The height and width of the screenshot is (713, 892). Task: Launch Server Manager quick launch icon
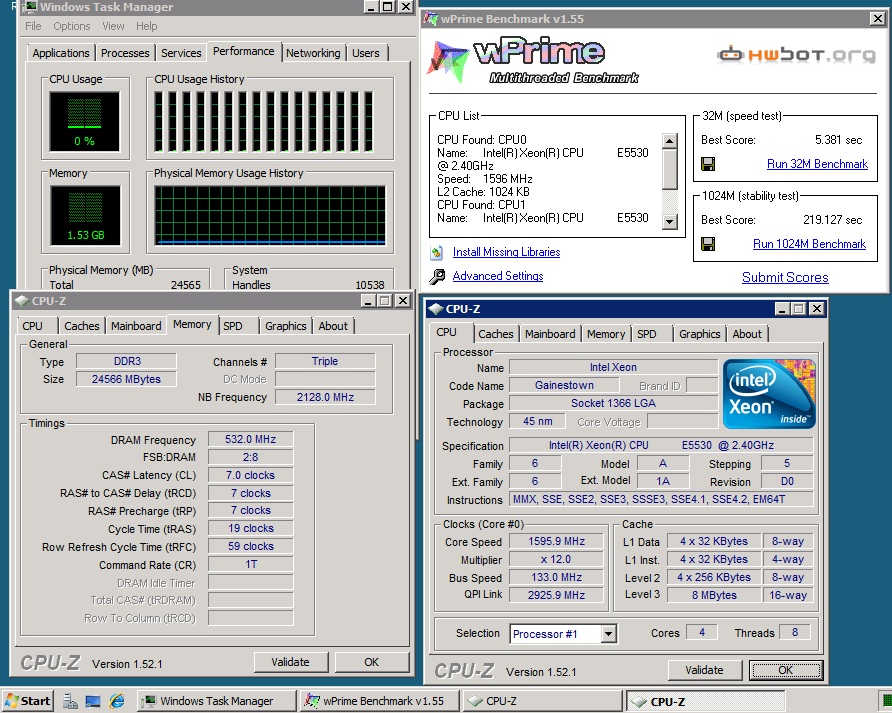pos(71,701)
